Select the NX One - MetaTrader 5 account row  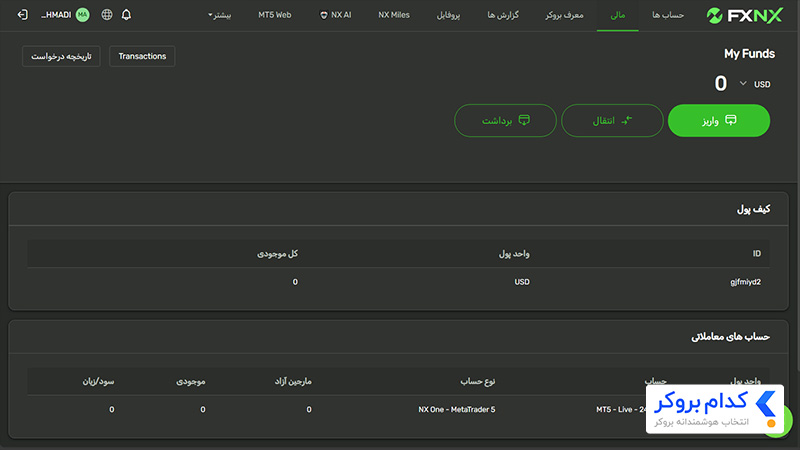click(398, 409)
